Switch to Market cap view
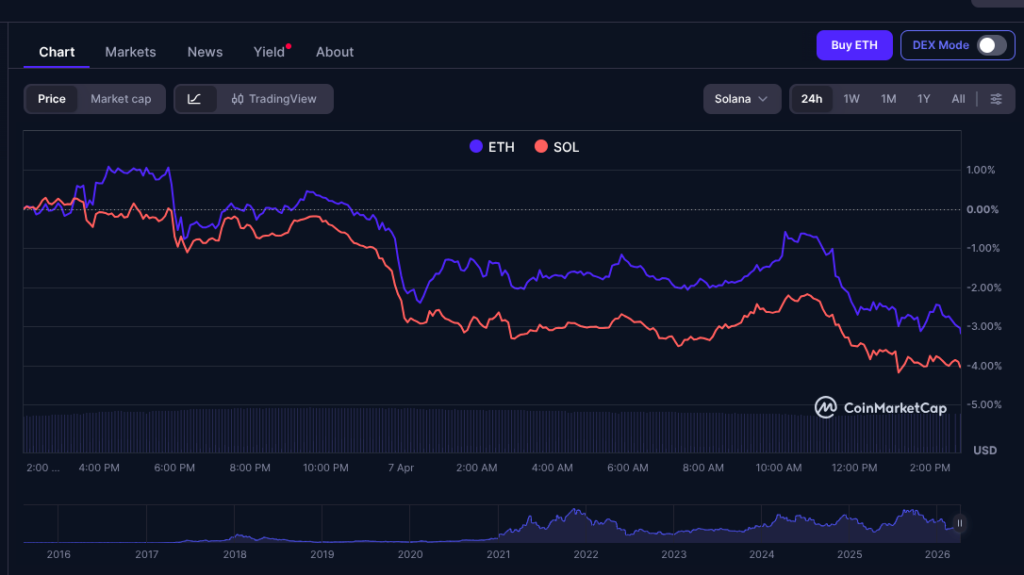Image resolution: width=1024 pixels, height=575 pixels. (x=121, y=99)
